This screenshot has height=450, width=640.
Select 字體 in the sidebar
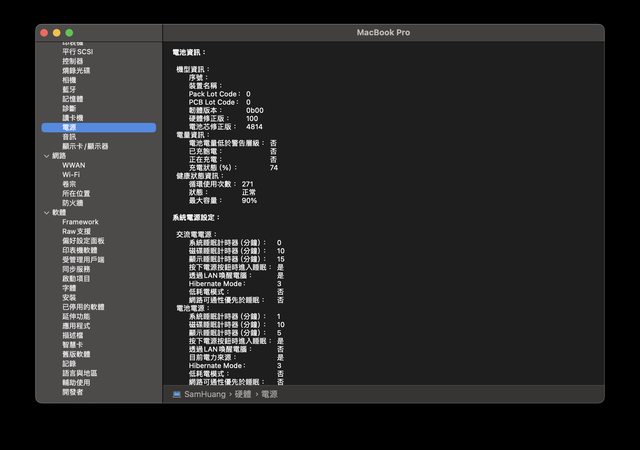(69, 288)
